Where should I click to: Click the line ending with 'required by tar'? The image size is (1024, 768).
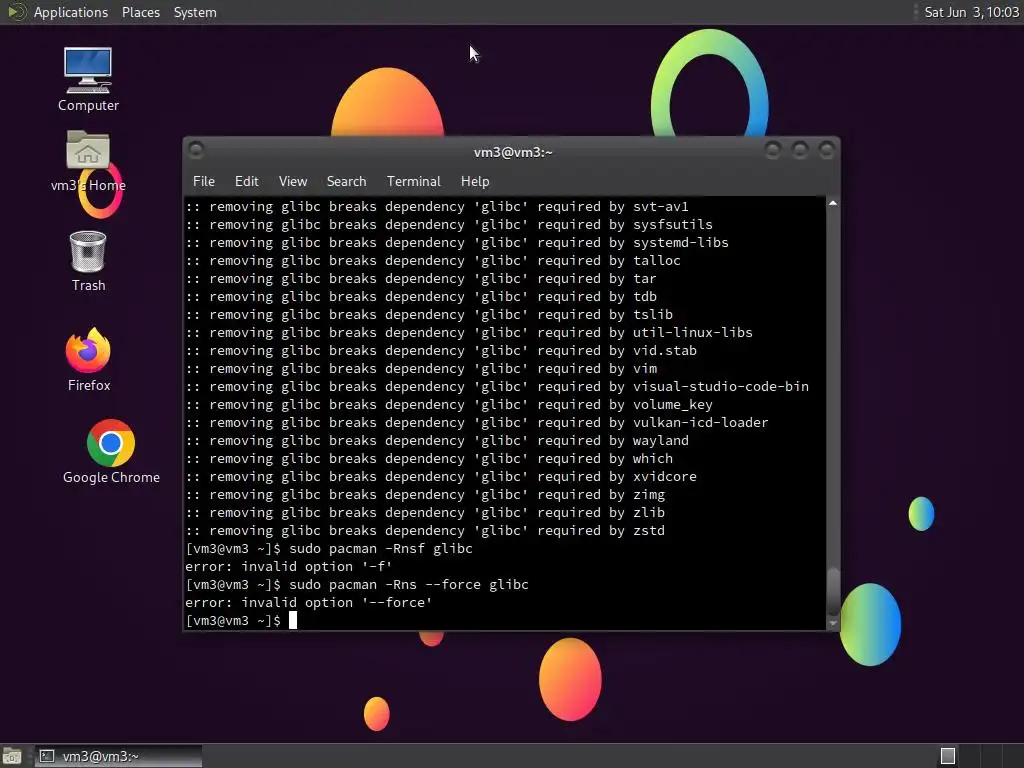coord(421,278)
